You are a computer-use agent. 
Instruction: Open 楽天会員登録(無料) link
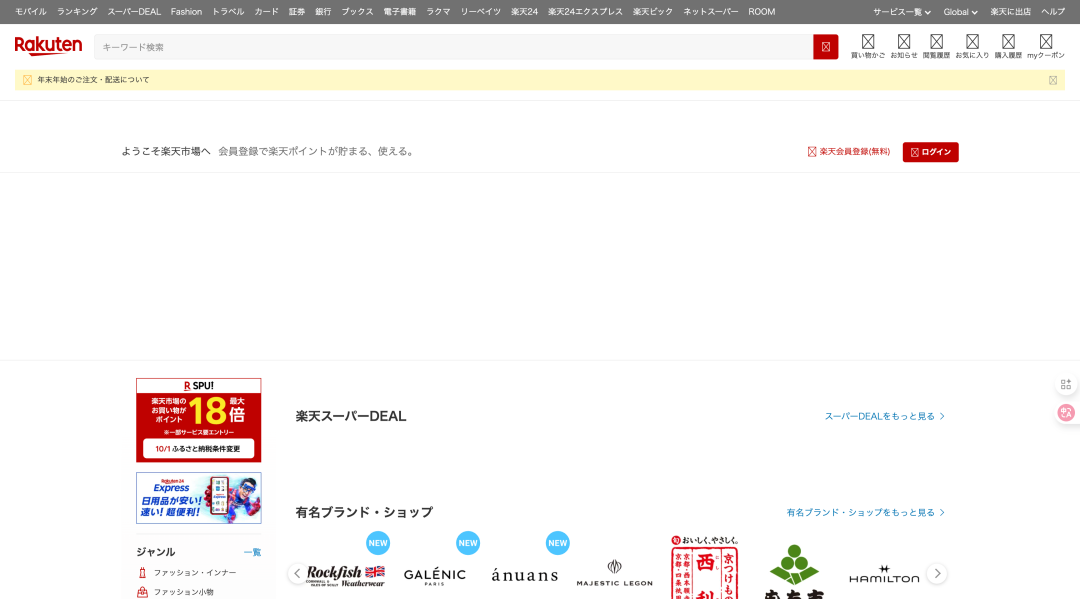point(849,151)
